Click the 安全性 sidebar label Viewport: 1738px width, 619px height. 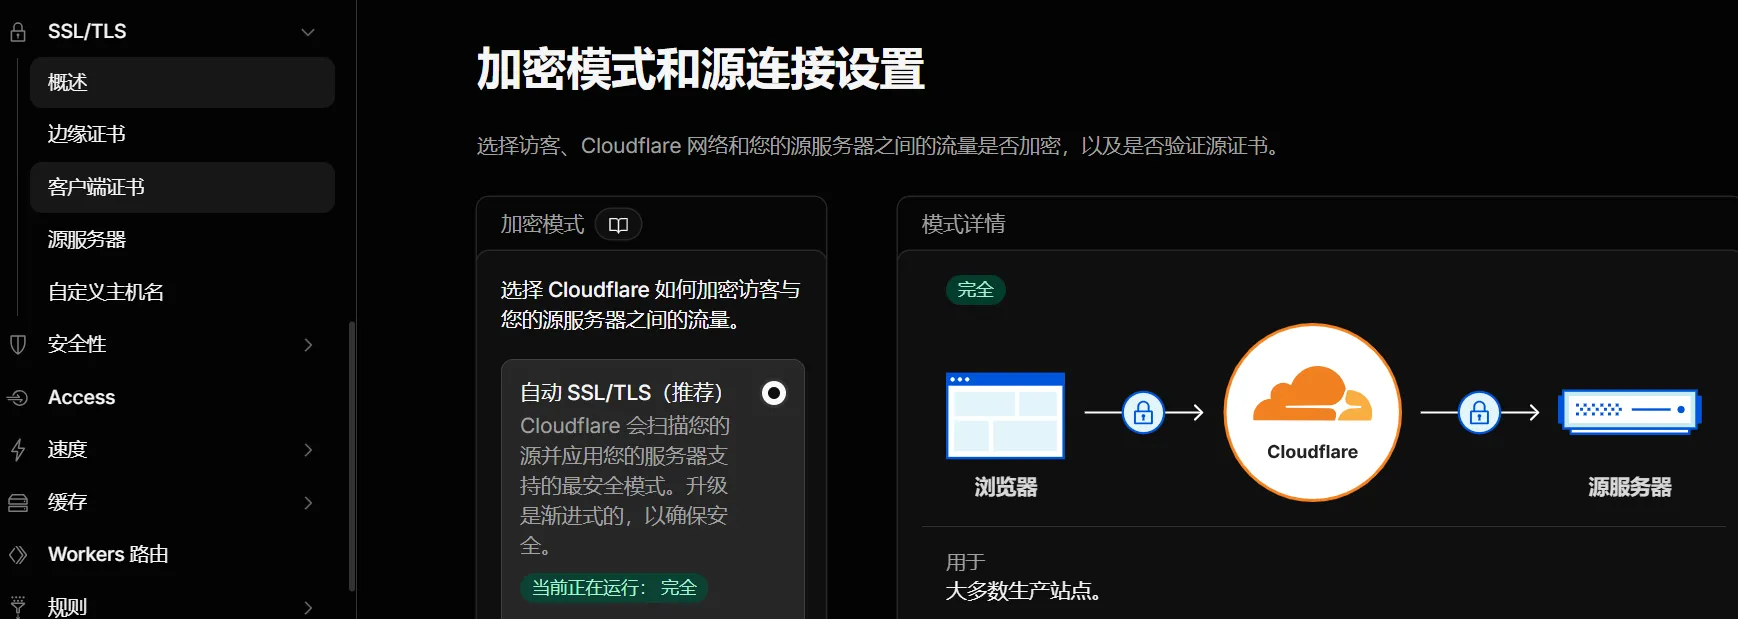coord(77,345)
